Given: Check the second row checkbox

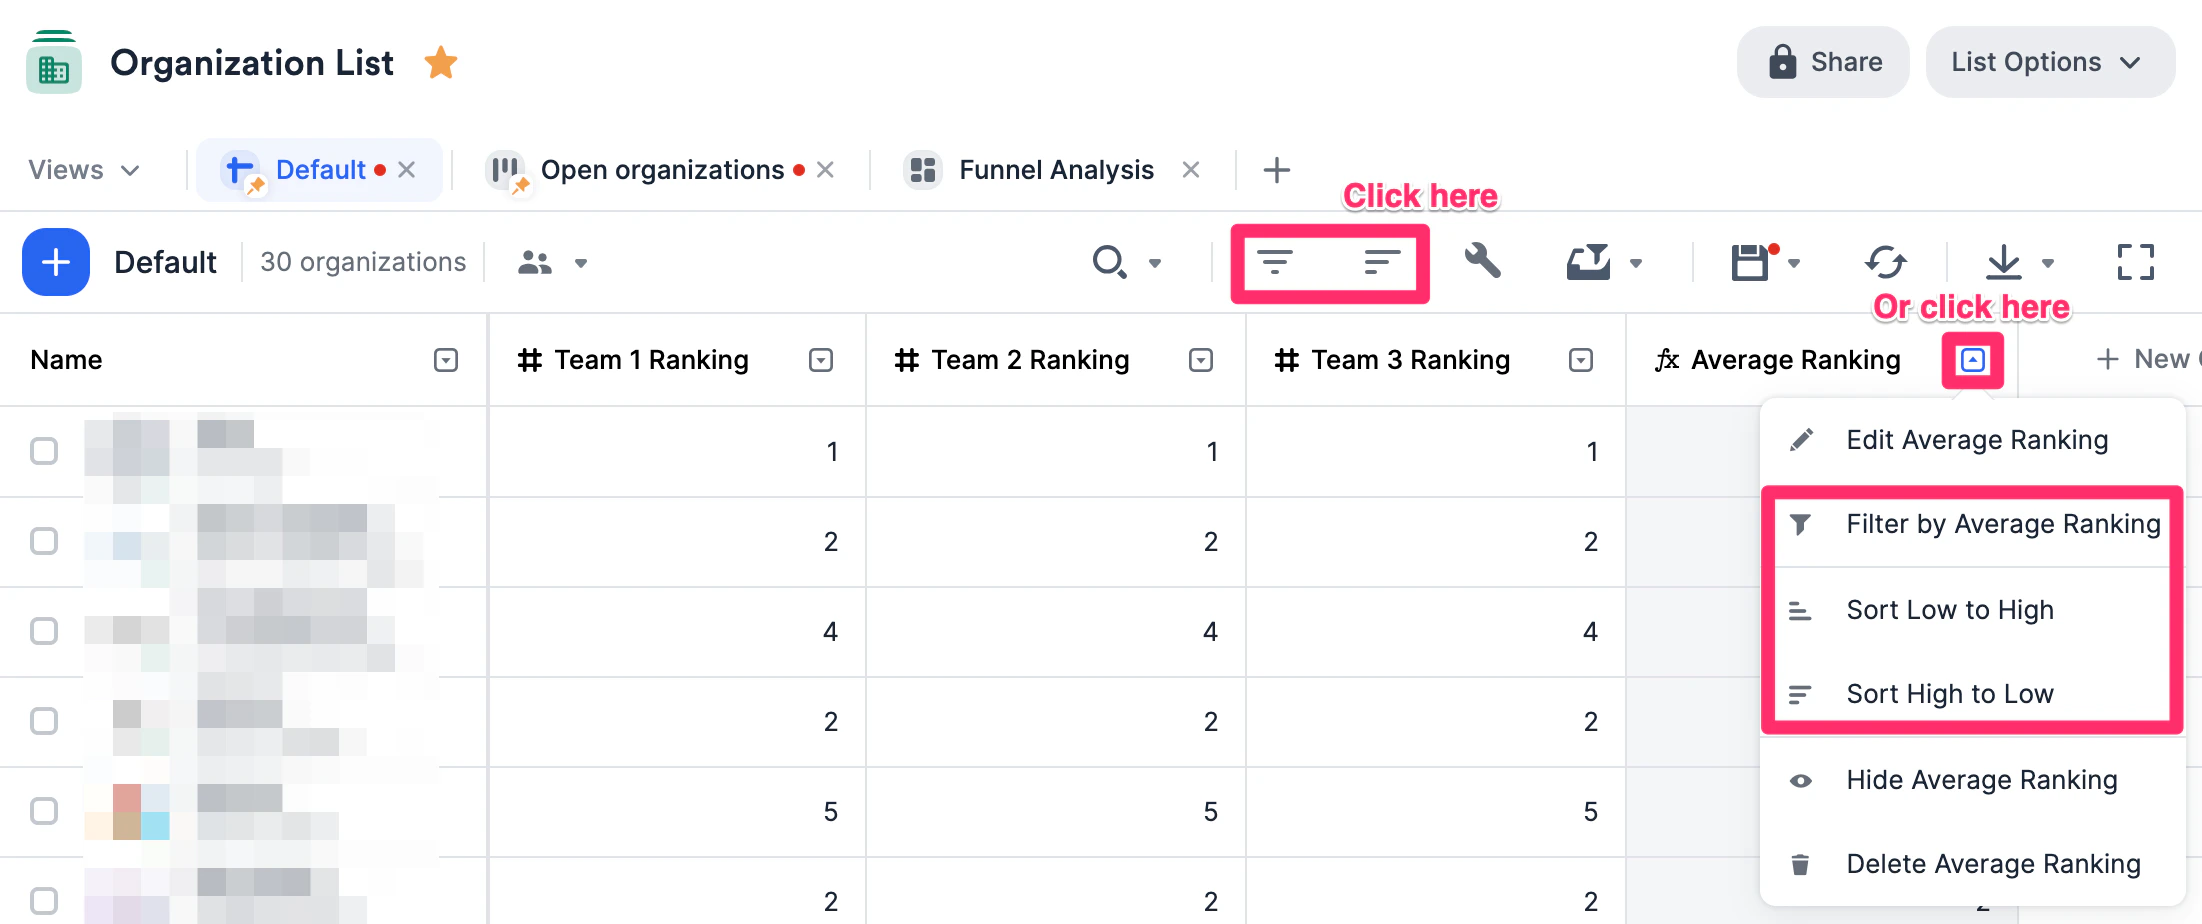Looking at the screenshot, I should [44, 541].
